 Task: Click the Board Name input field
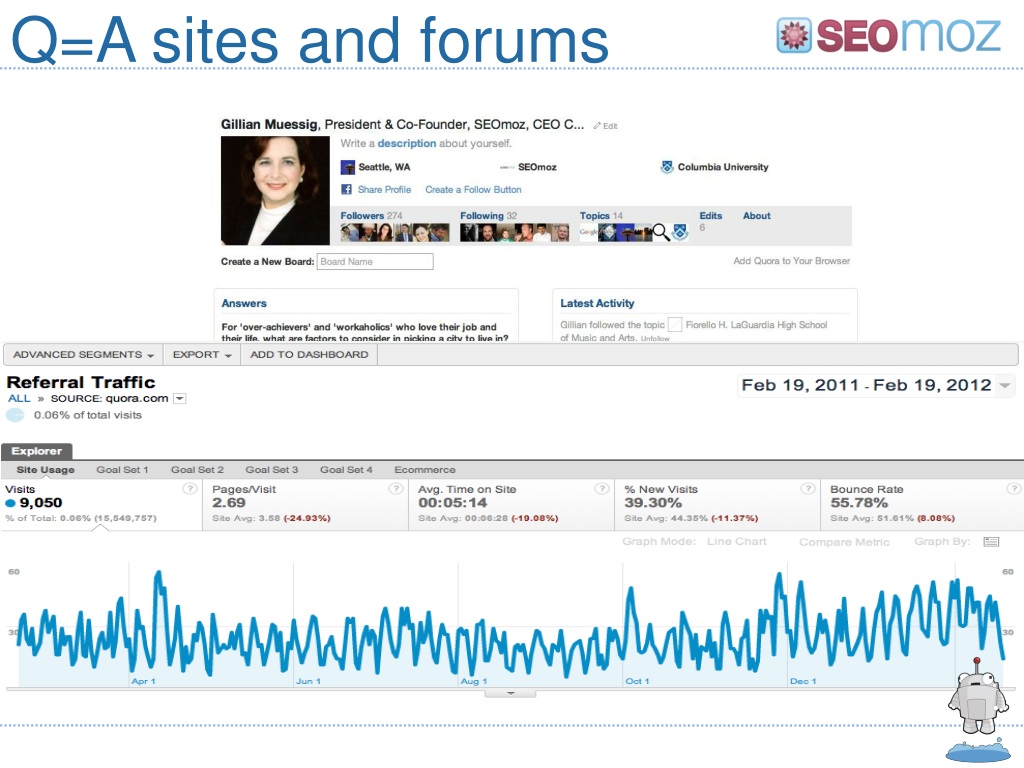(375, 261)
